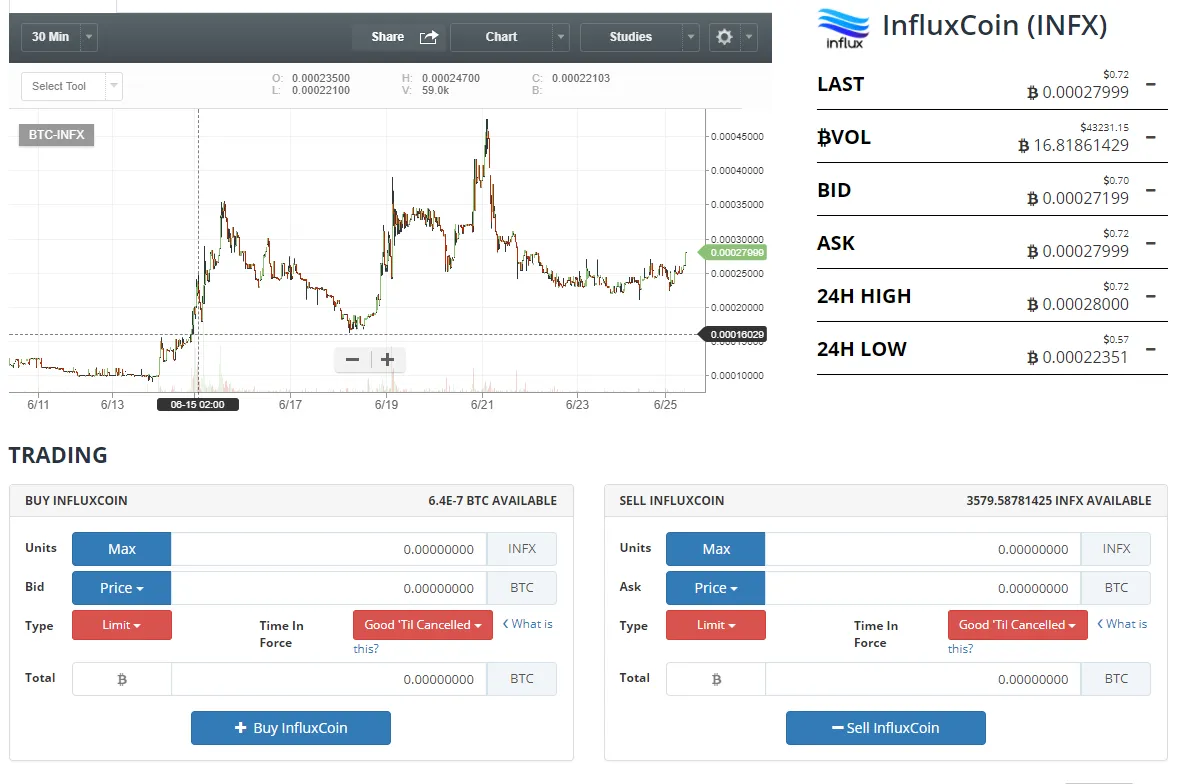Click Max units in Buy InfluxCoin
The width and height of the screenshot is (1198, 784).
(121, 549)
